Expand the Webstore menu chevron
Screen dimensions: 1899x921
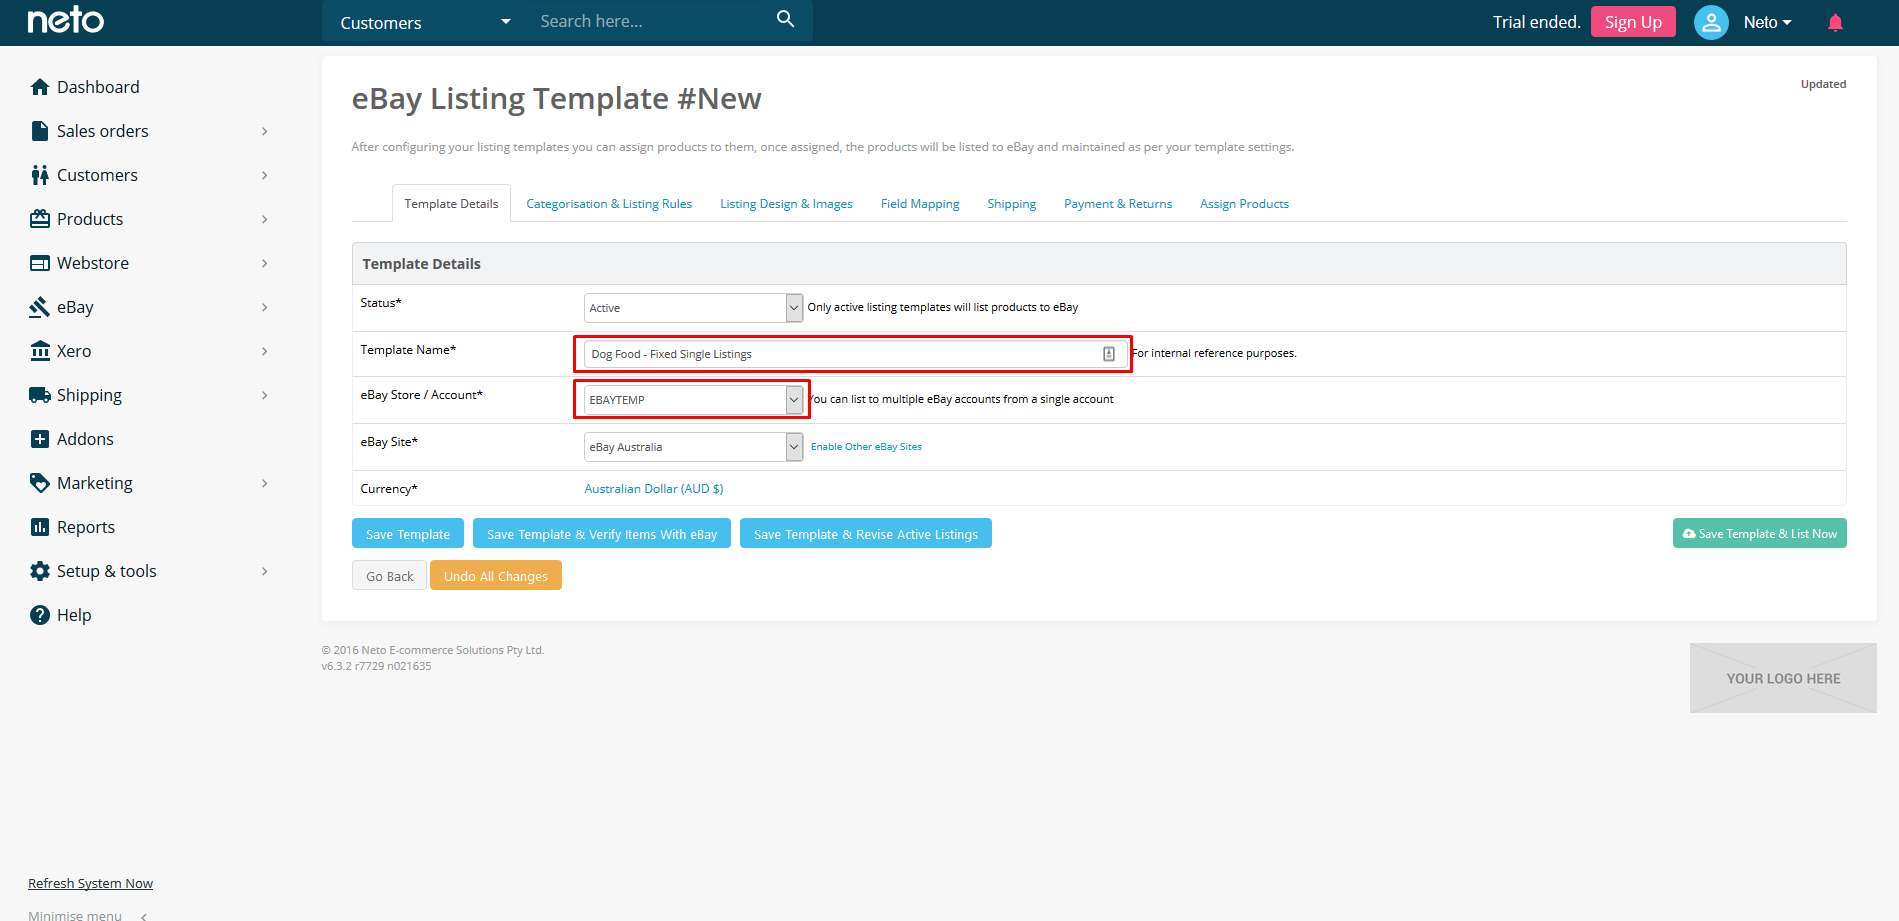(265, 263)
